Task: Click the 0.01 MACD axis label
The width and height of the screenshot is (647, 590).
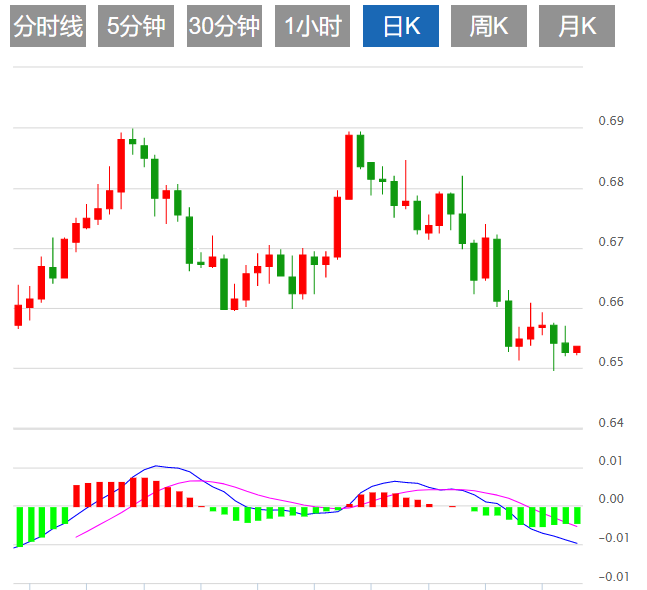Action: tap(611, 460)
